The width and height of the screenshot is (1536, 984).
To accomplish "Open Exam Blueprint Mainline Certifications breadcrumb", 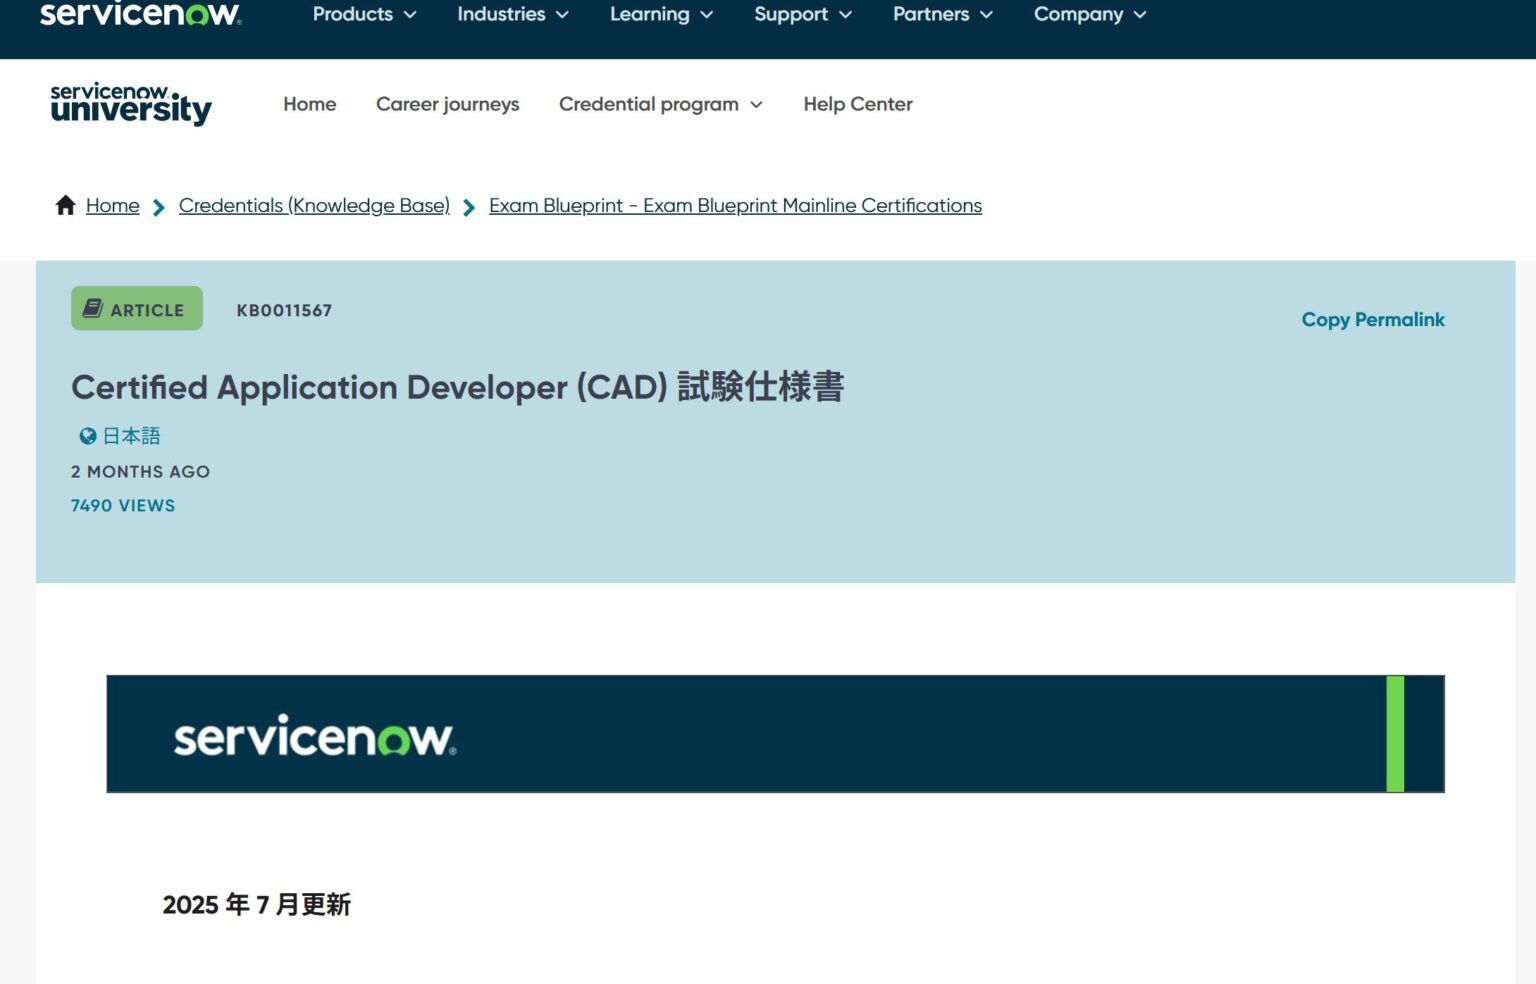I will [x=734, y=205].
